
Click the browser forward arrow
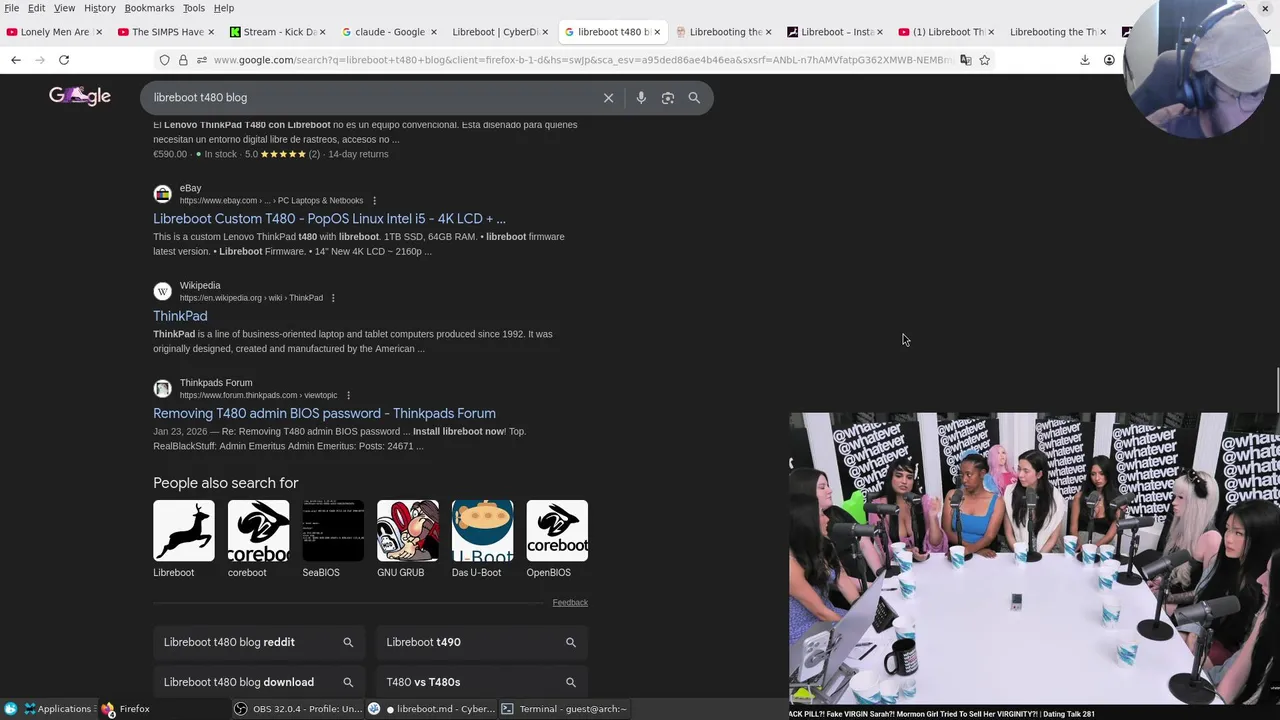40,60
